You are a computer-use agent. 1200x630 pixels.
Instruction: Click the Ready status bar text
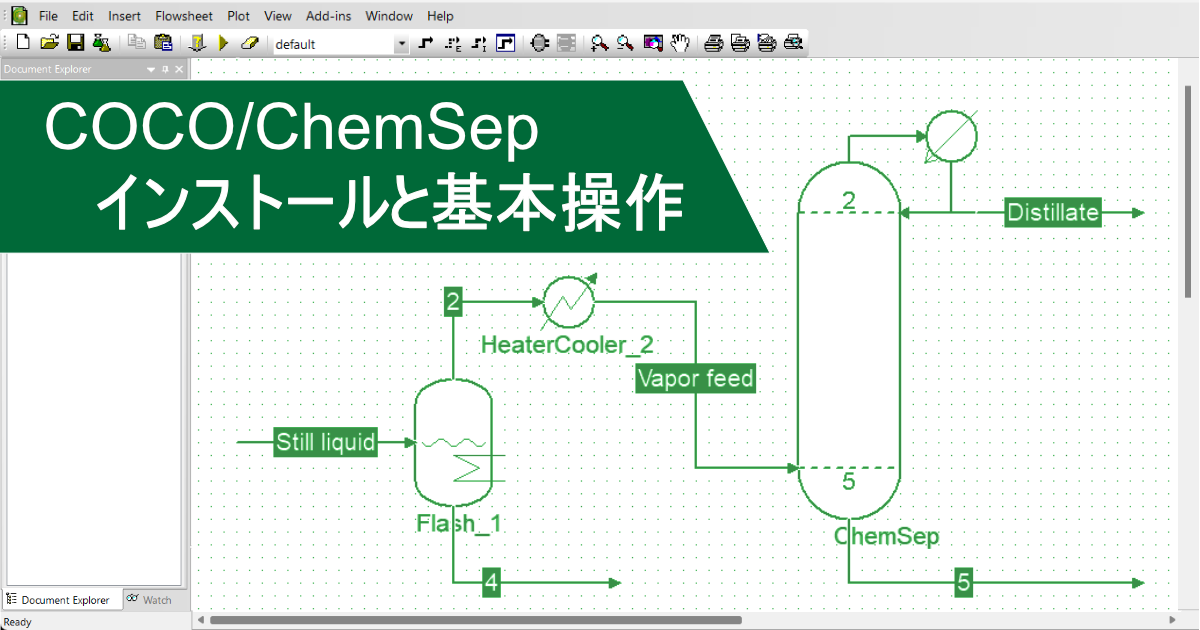[x=18, y=622]
